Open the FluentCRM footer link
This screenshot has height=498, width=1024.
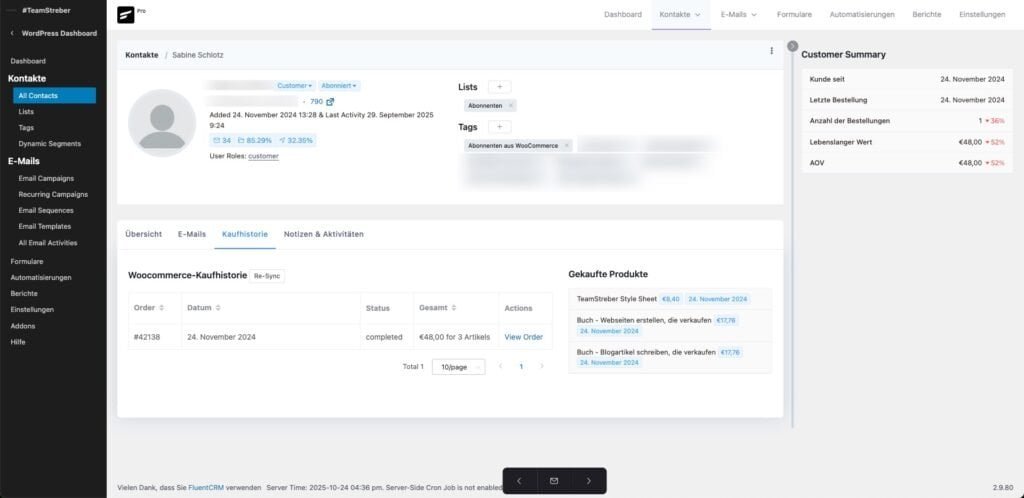pos(206,488)
